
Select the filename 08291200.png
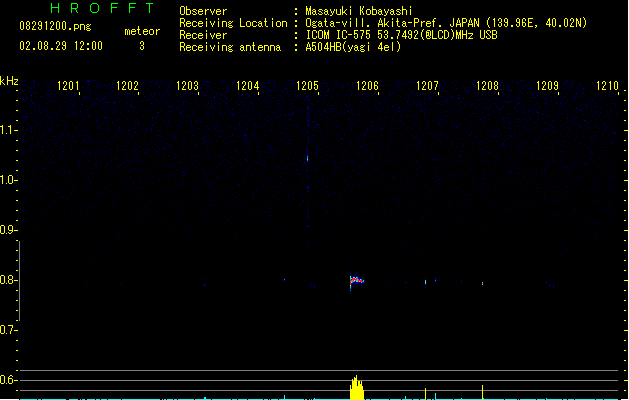55,26
